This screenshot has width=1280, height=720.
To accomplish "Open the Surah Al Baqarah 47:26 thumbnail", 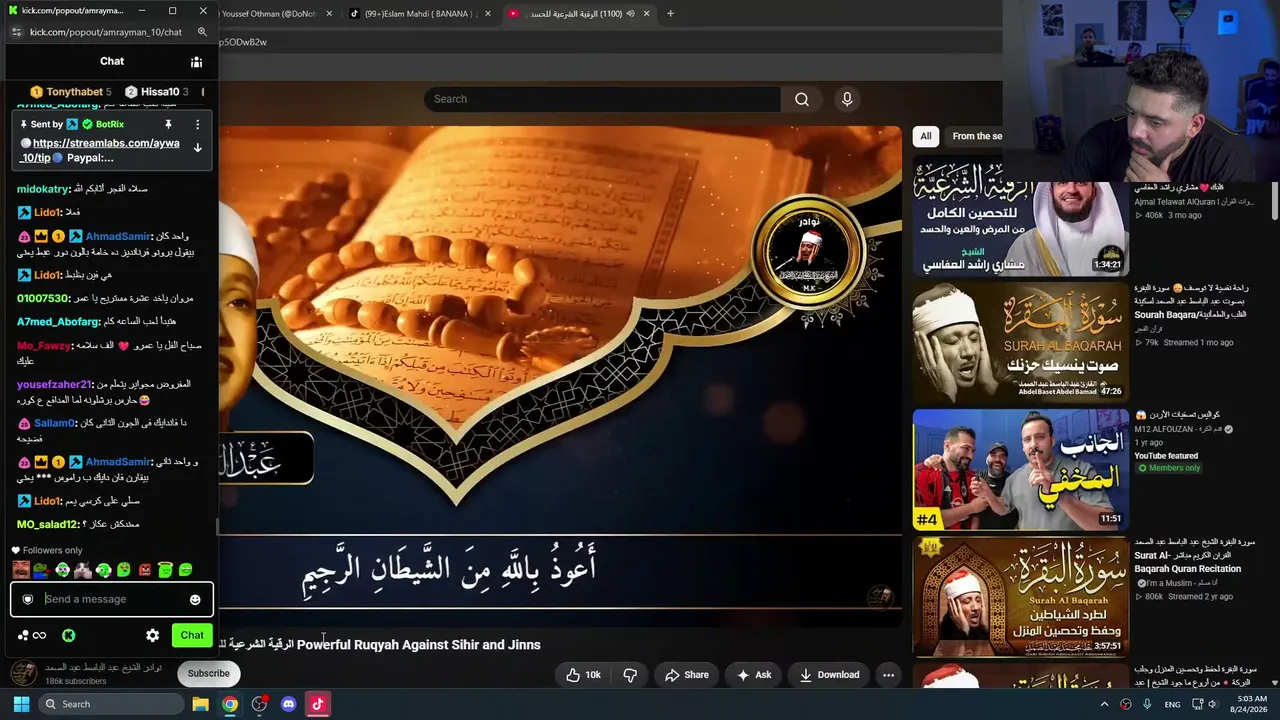I will [1020, 342].
